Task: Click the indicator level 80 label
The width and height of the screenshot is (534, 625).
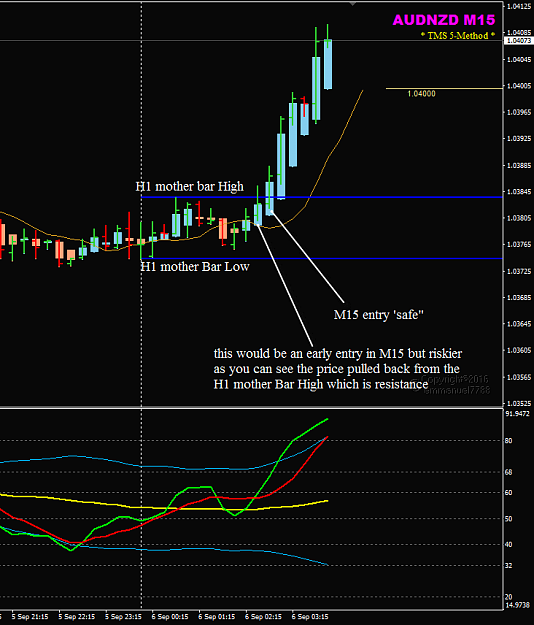Action: click(508, 441)
